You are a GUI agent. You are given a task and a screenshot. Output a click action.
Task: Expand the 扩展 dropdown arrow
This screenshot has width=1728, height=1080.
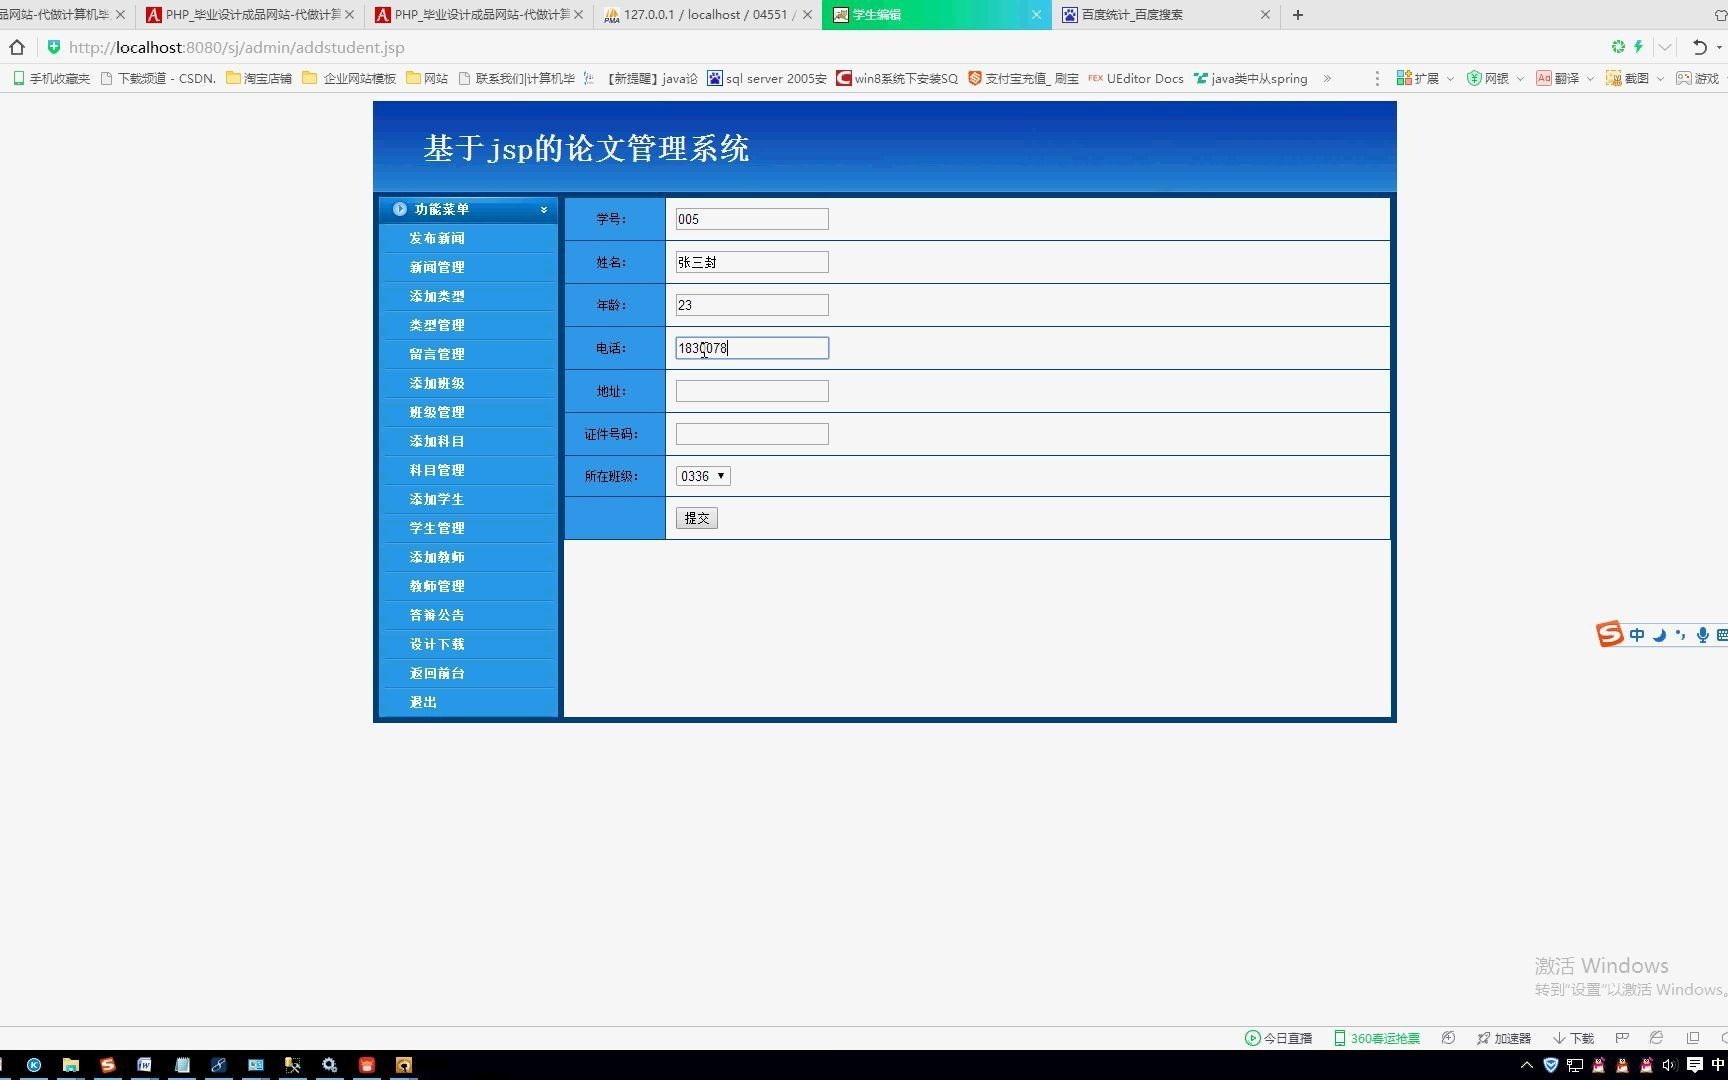[x=1450, y=78]
